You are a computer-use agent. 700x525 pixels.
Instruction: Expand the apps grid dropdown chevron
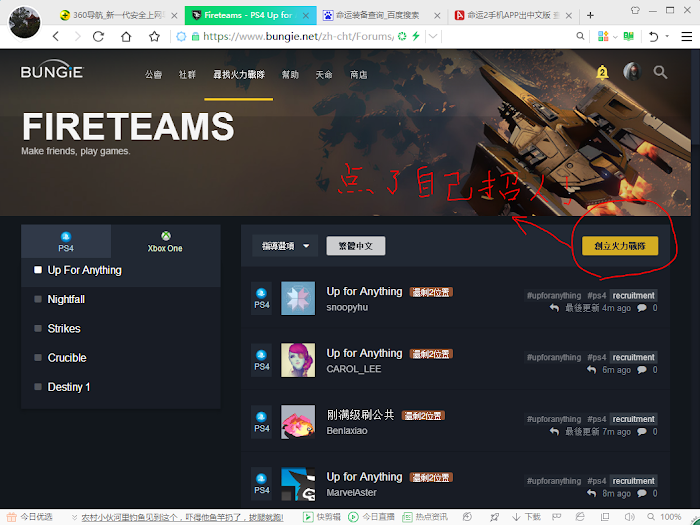[x=615, y=37]
